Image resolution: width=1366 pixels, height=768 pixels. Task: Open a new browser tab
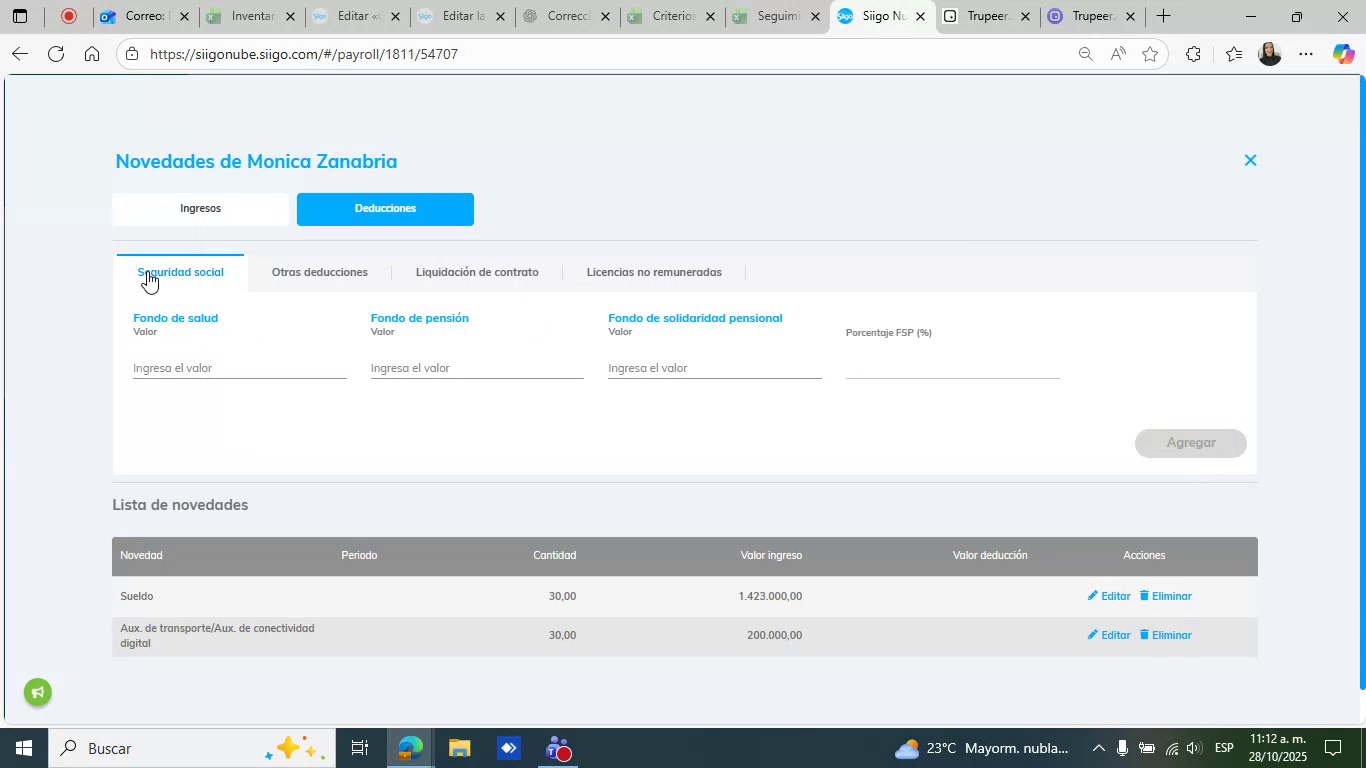point(1163,16)
